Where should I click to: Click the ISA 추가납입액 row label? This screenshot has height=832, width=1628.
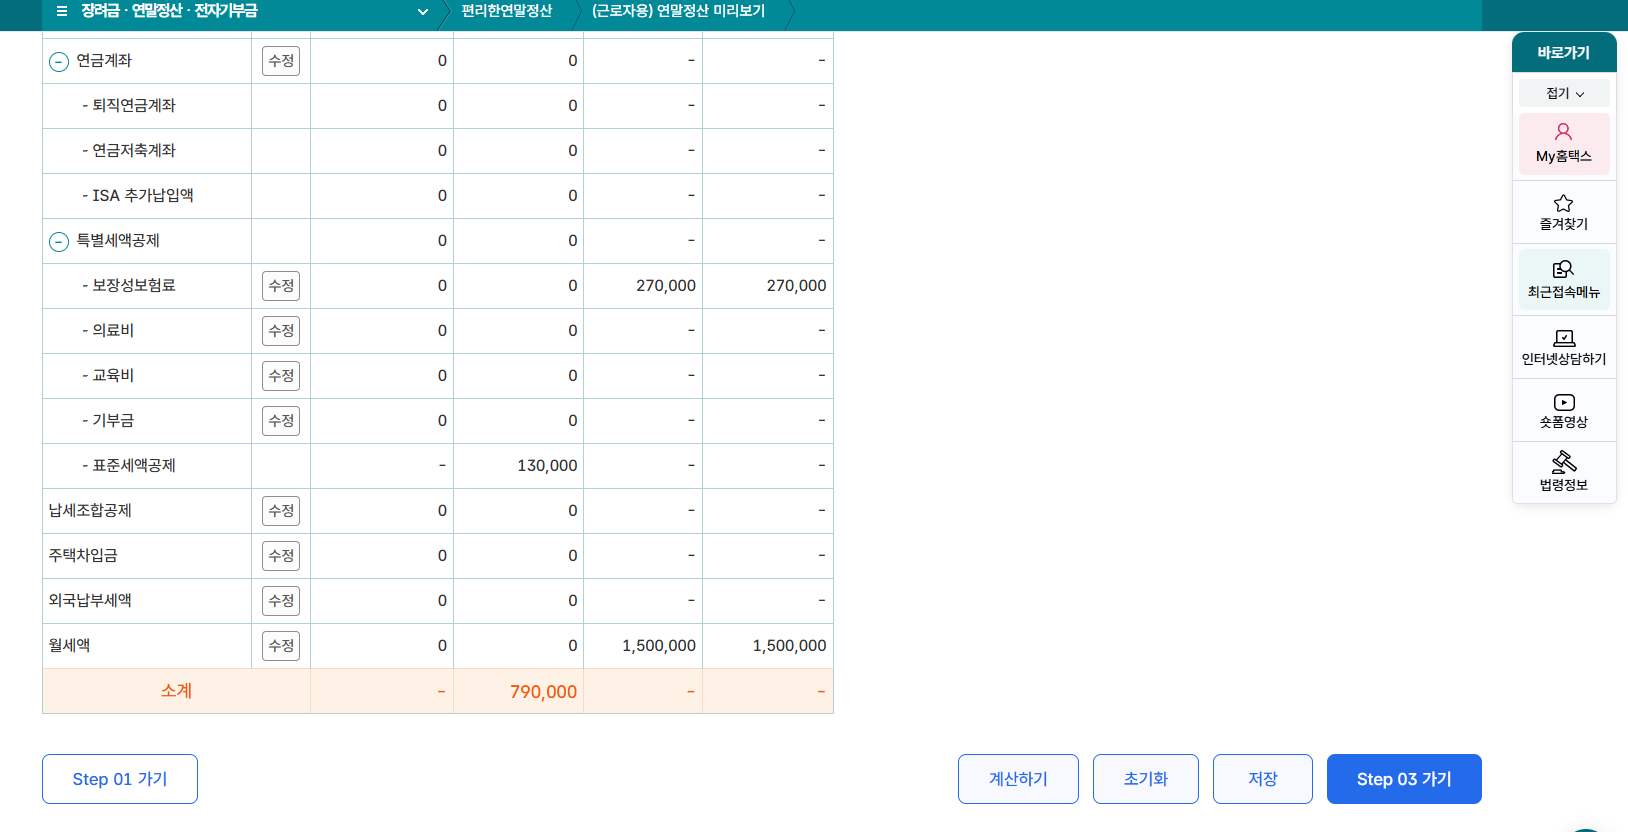[x=138, y=196]
